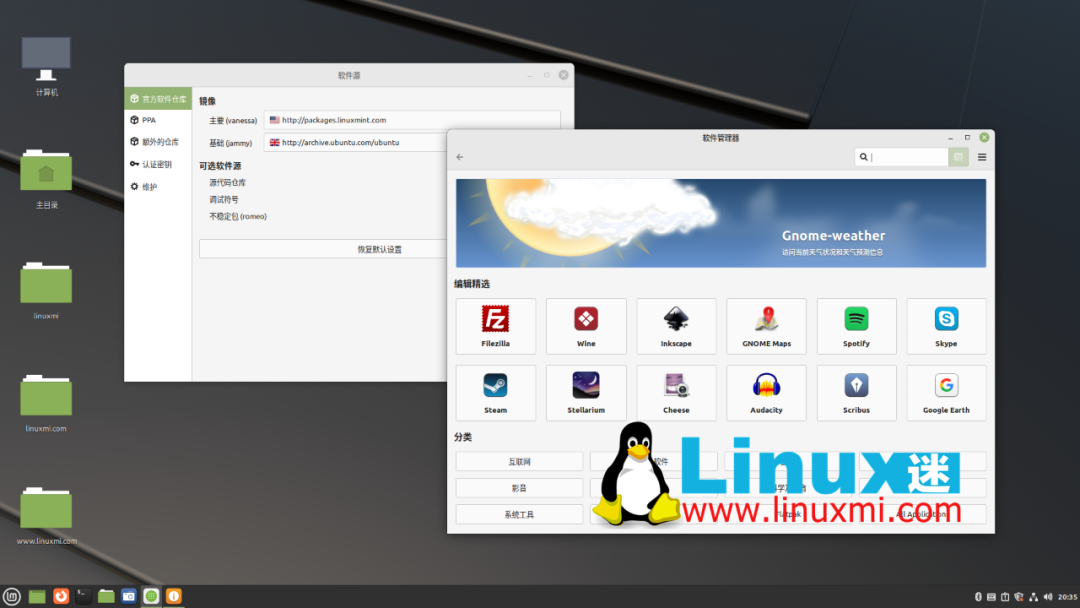Launch Firefox from the taskbar
The width and height of the screenshot is (1080, 608).
[61, 596]
